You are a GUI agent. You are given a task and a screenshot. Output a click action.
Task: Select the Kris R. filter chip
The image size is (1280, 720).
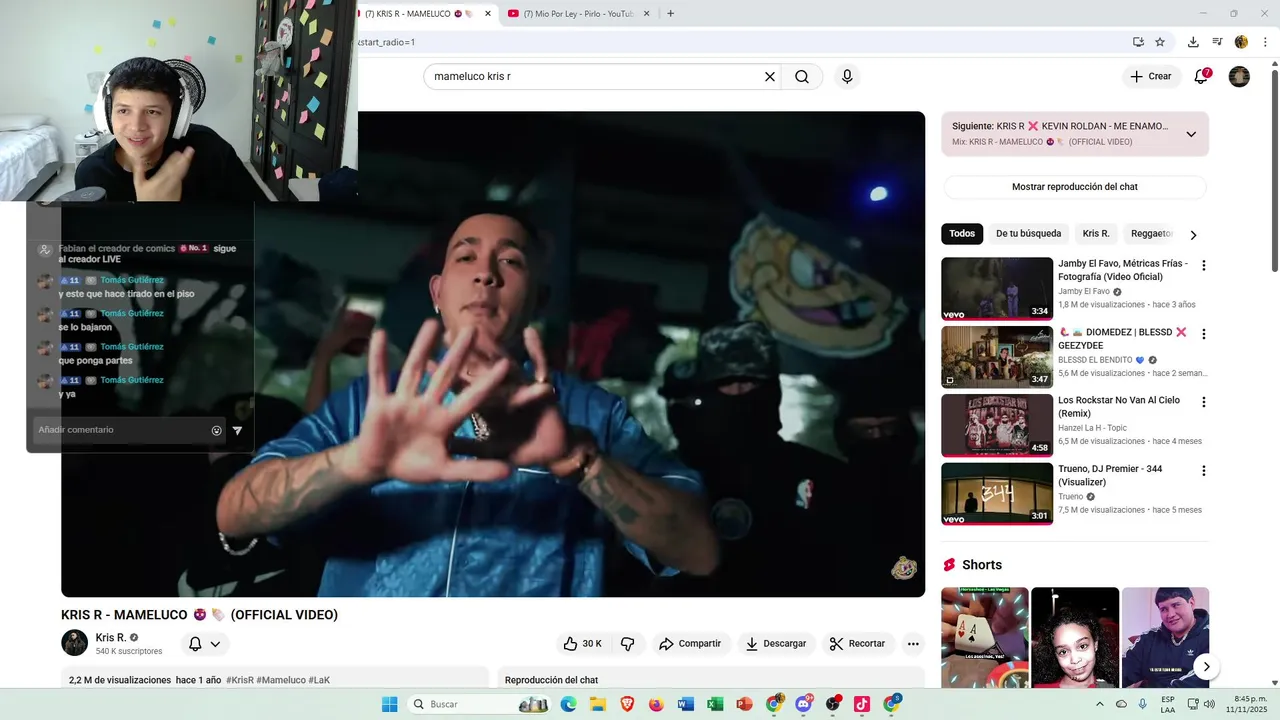(1096, 234)
